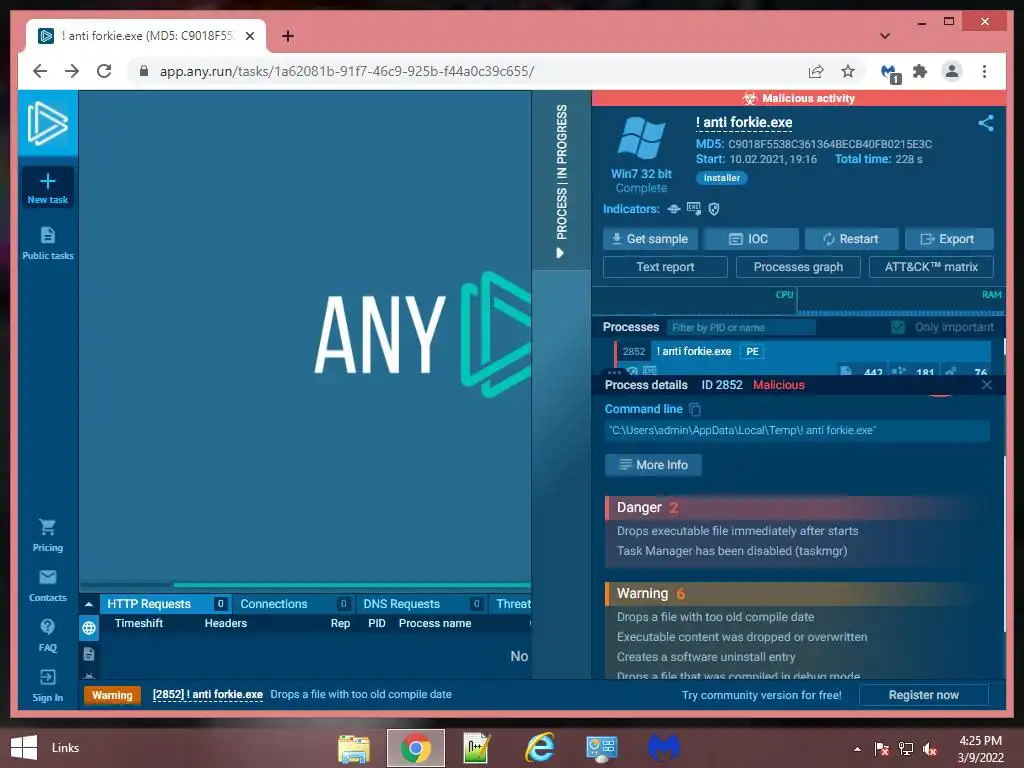Open Contacts from sidebar
1024x768 pixels.
click(x=48, y=586)
